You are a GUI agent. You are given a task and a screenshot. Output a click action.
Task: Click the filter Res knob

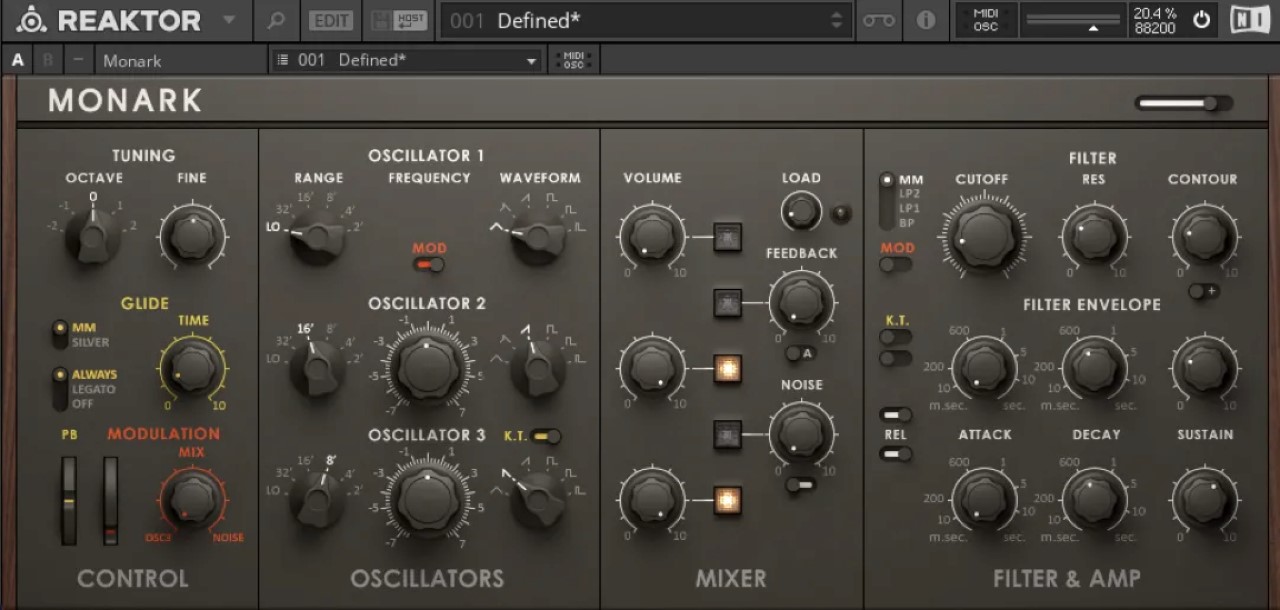coord(1094,235)
